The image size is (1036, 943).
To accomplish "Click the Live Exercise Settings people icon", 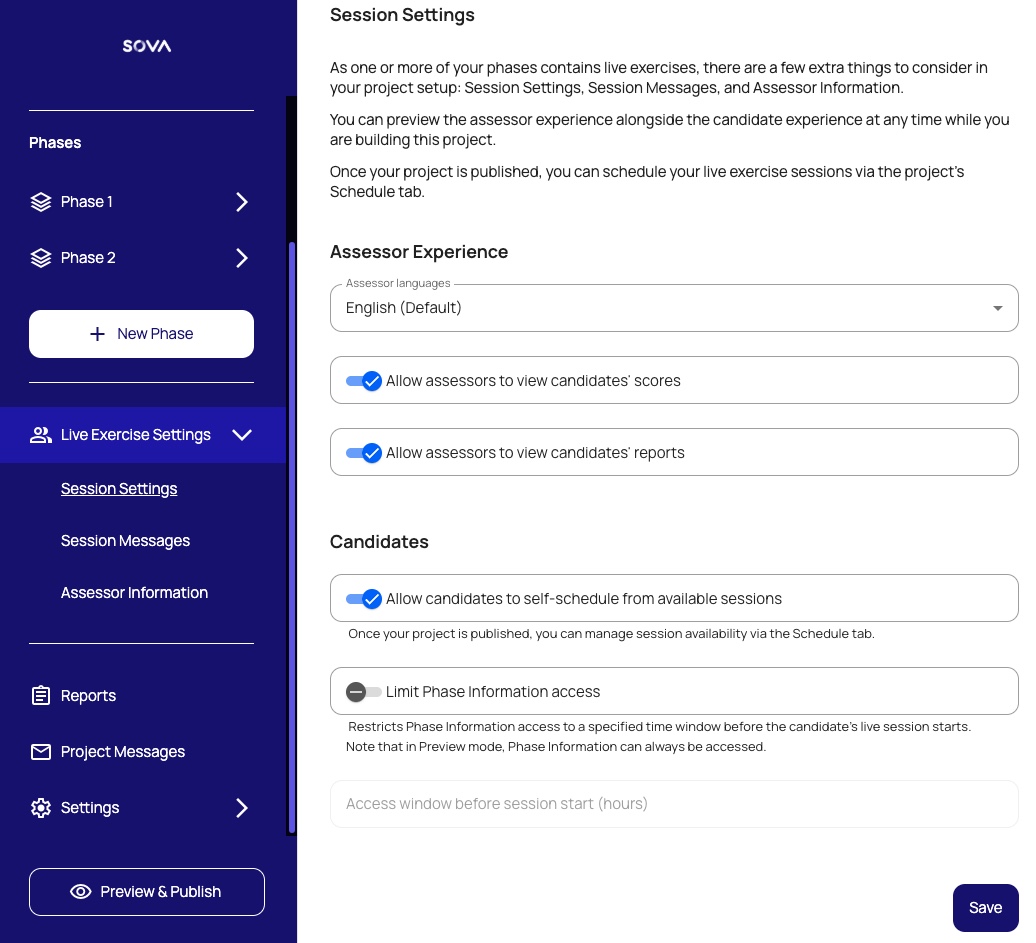I will [x=41, y=435].
